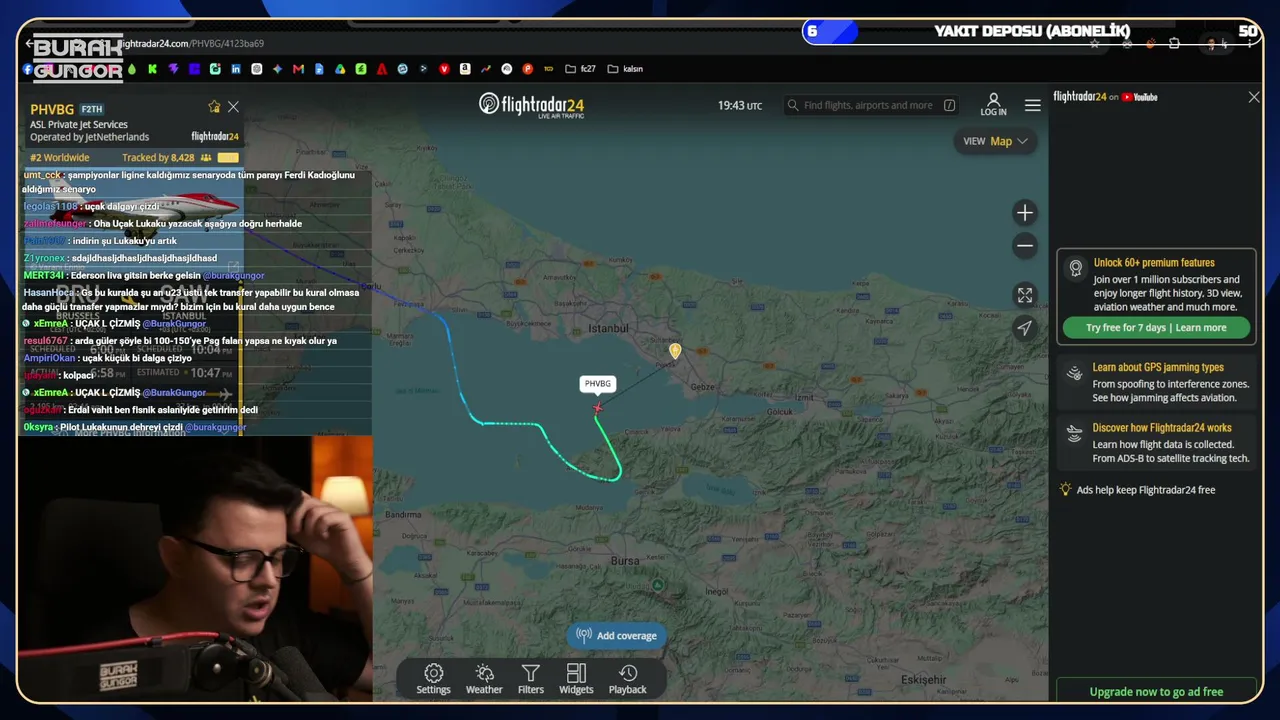Click the 19:43 UTC clock
The image size is (1280, 720).
click(740, 105)
